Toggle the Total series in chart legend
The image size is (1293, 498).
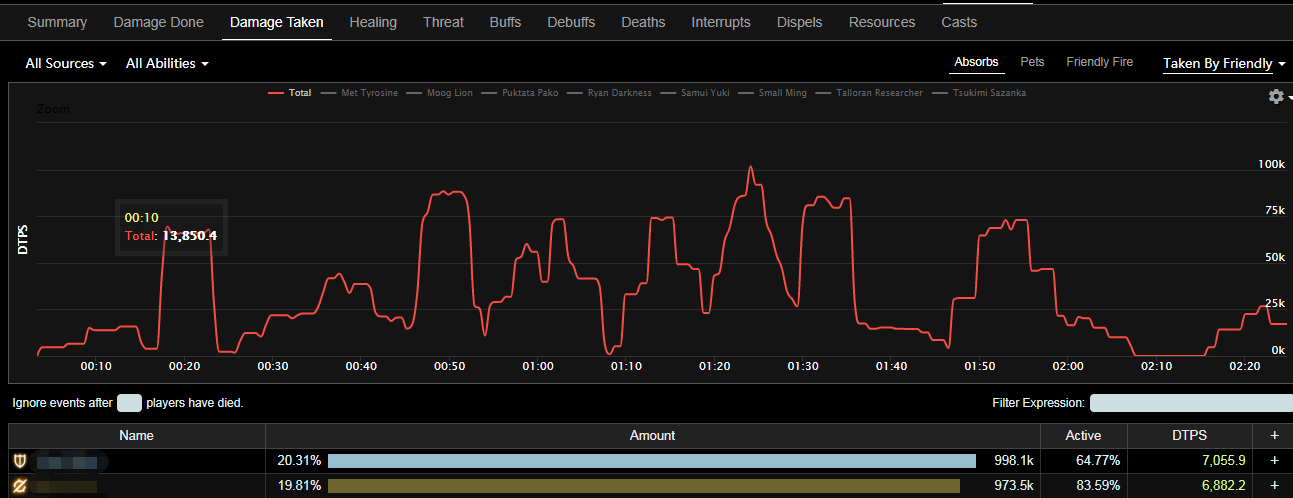pyautogui.click(x=290, y=93)
